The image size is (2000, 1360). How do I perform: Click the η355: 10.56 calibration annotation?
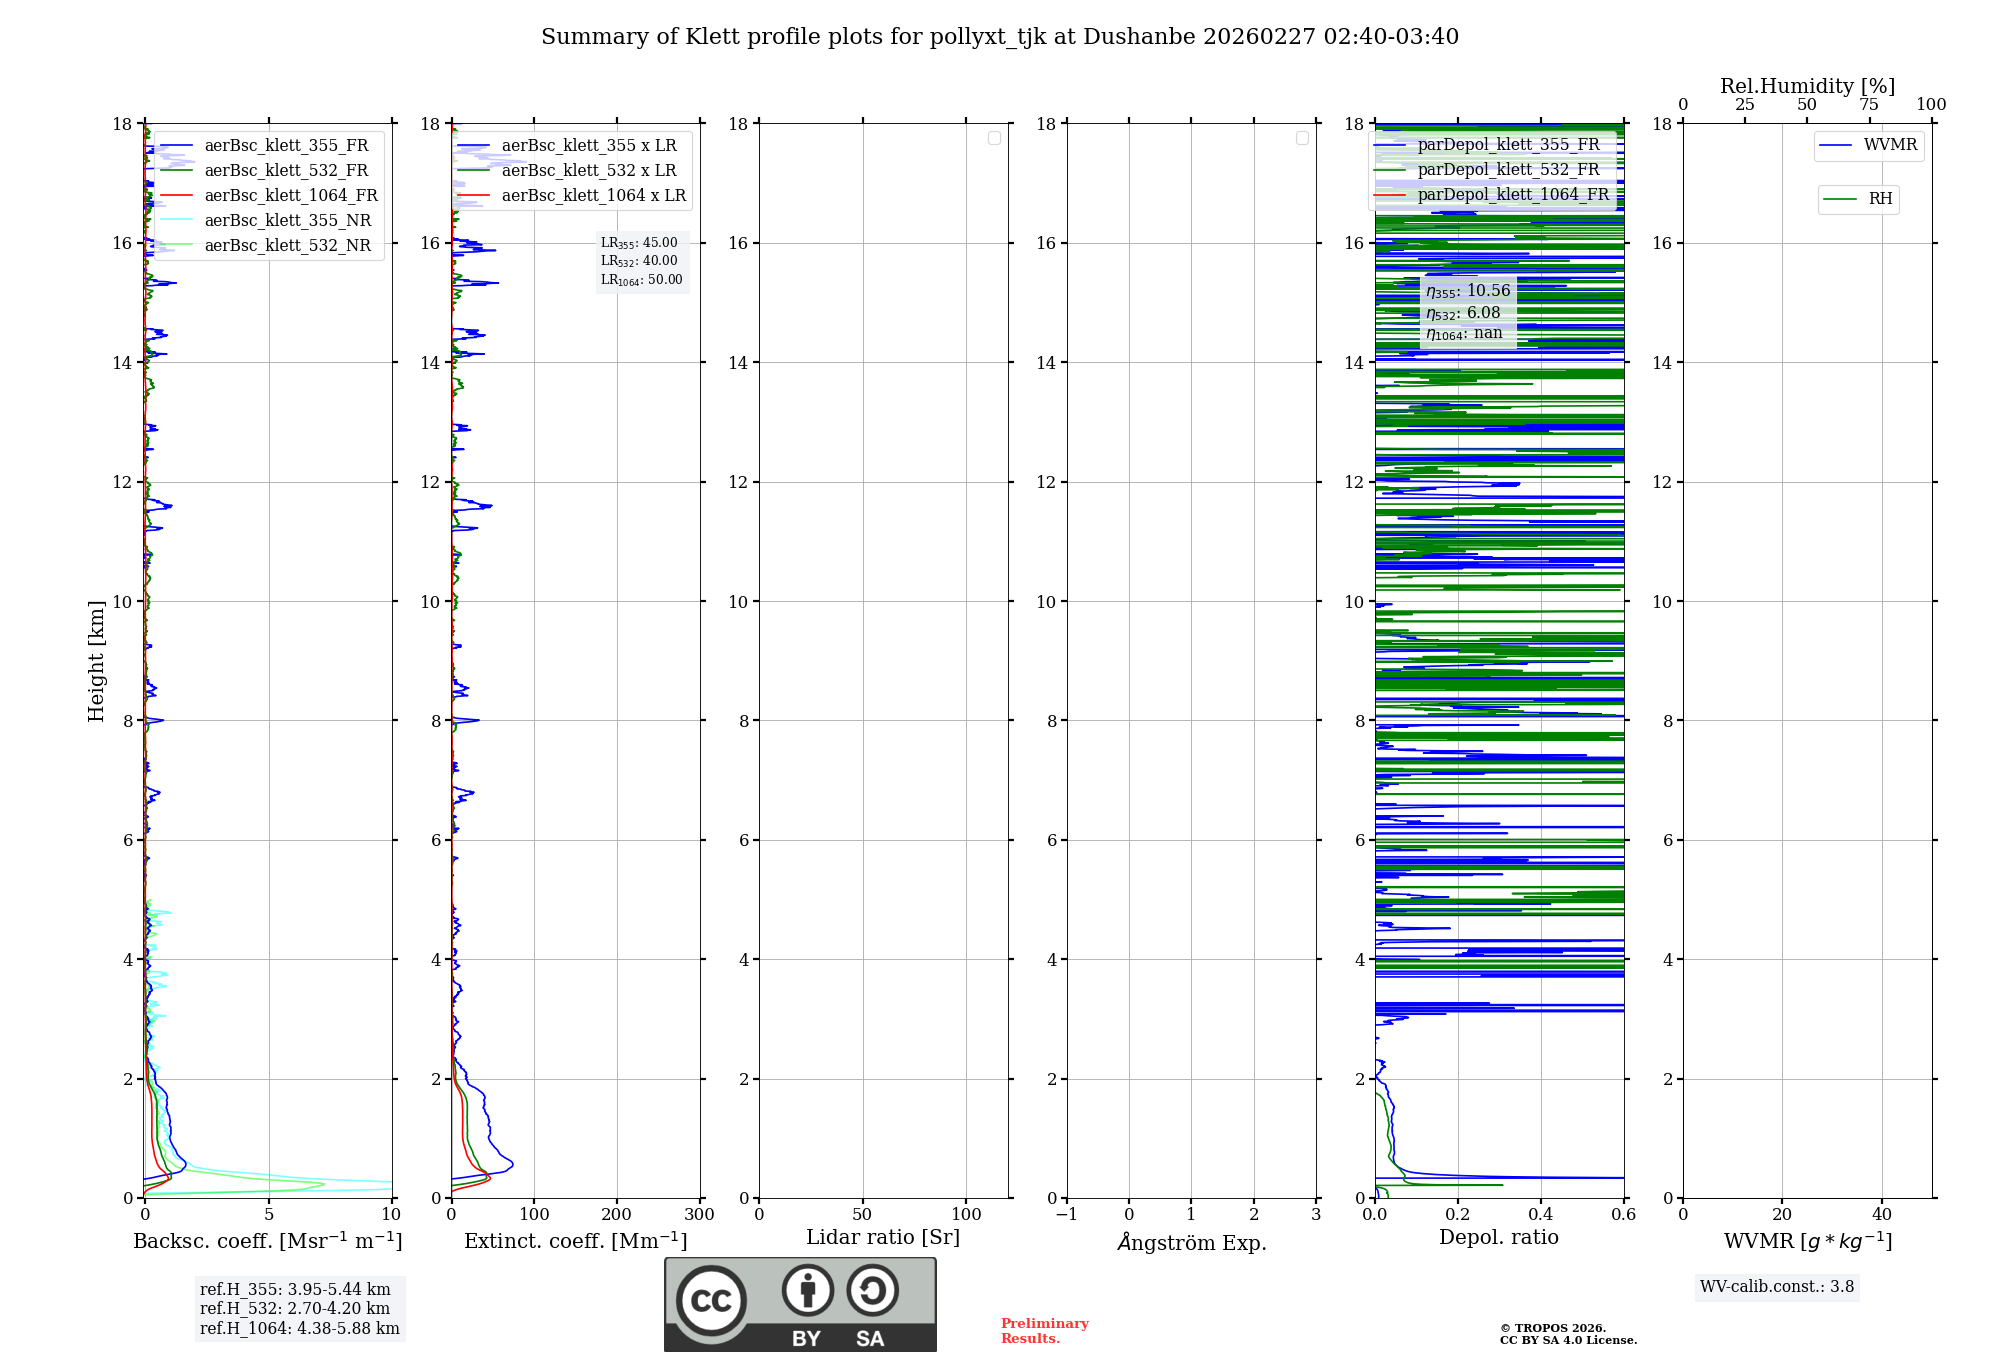(1468, 291)
